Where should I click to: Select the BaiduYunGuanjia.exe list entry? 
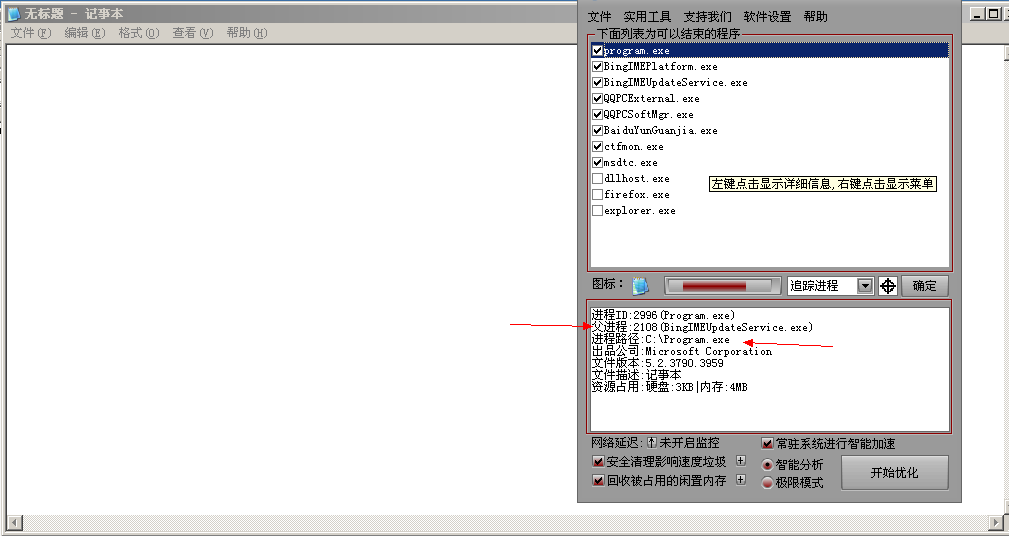click(x=660, y=131)
